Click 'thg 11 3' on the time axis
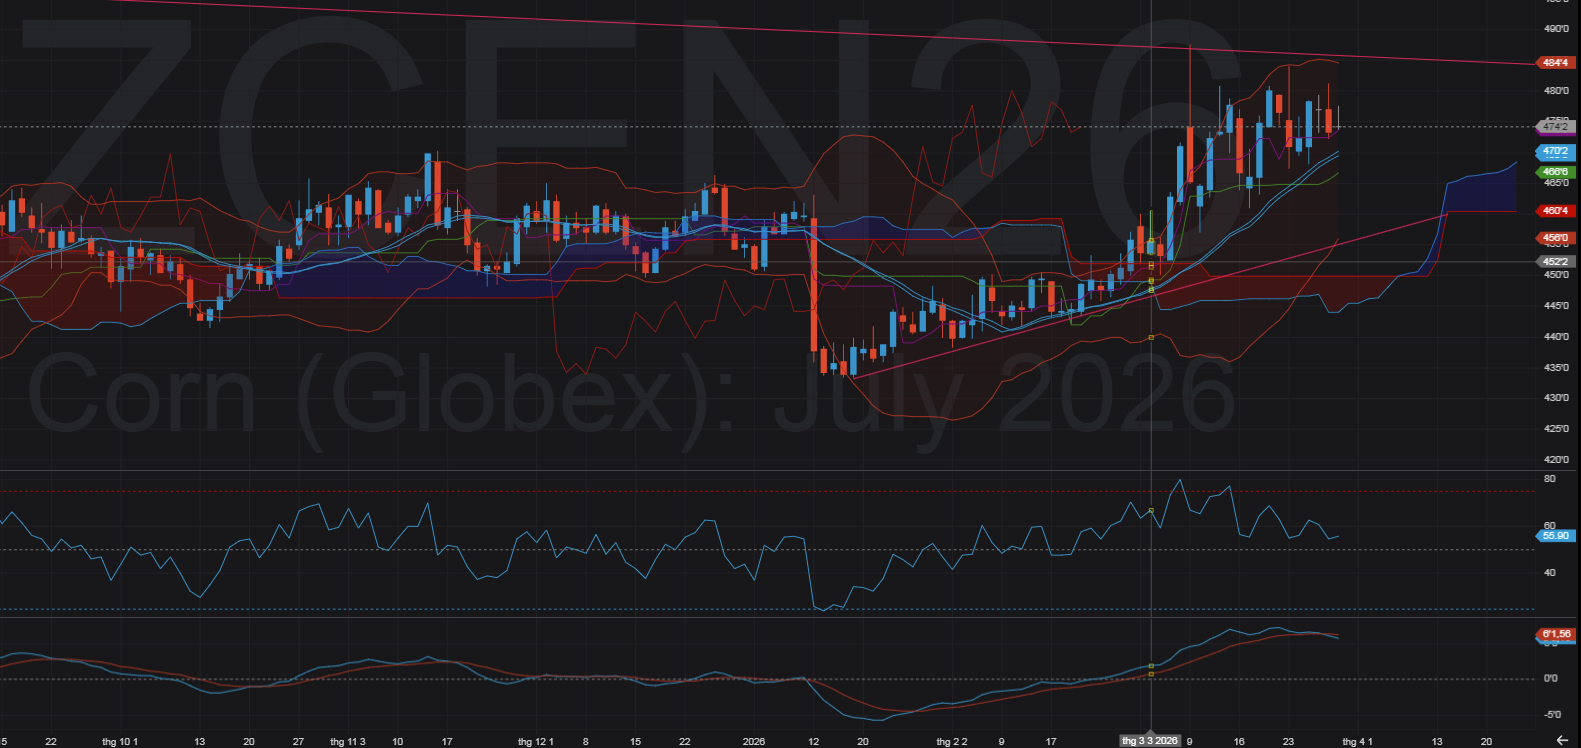 [347, 741]
